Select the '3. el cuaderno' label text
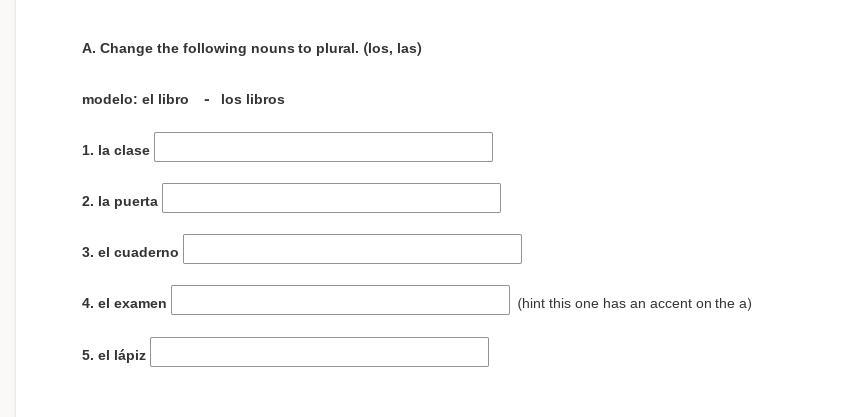Viewport: 846px width, 417px height. tap(130, 252)
